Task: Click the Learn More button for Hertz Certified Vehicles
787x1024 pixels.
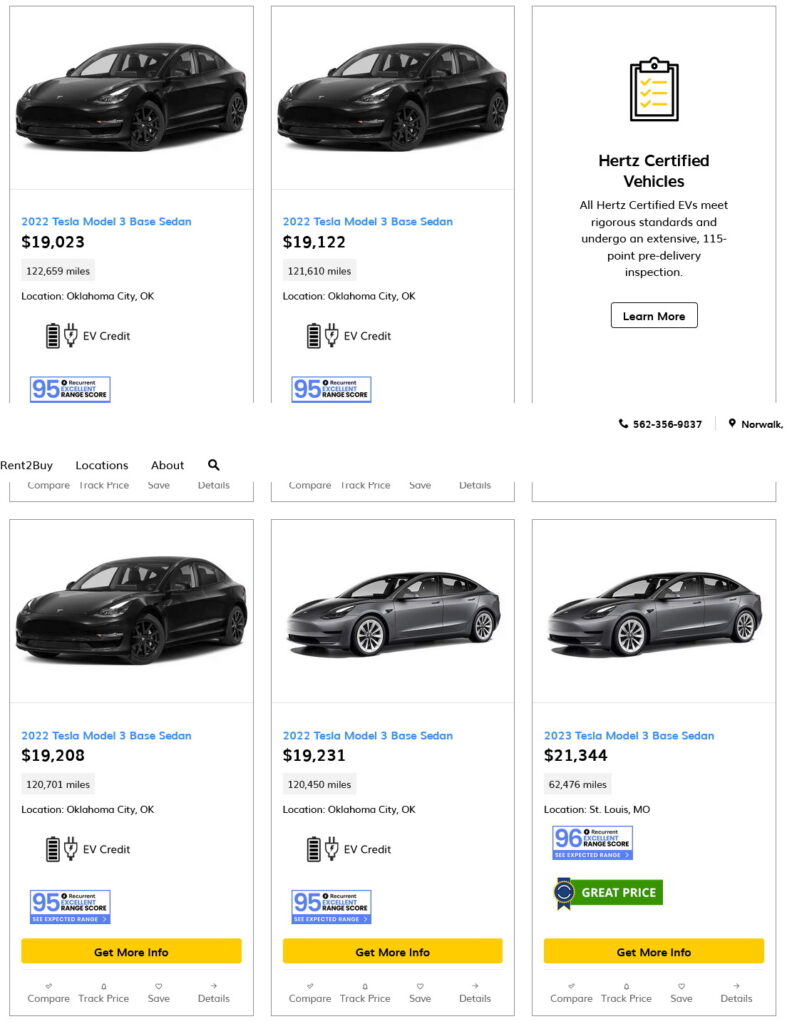Action: click(x=654, y=315)
